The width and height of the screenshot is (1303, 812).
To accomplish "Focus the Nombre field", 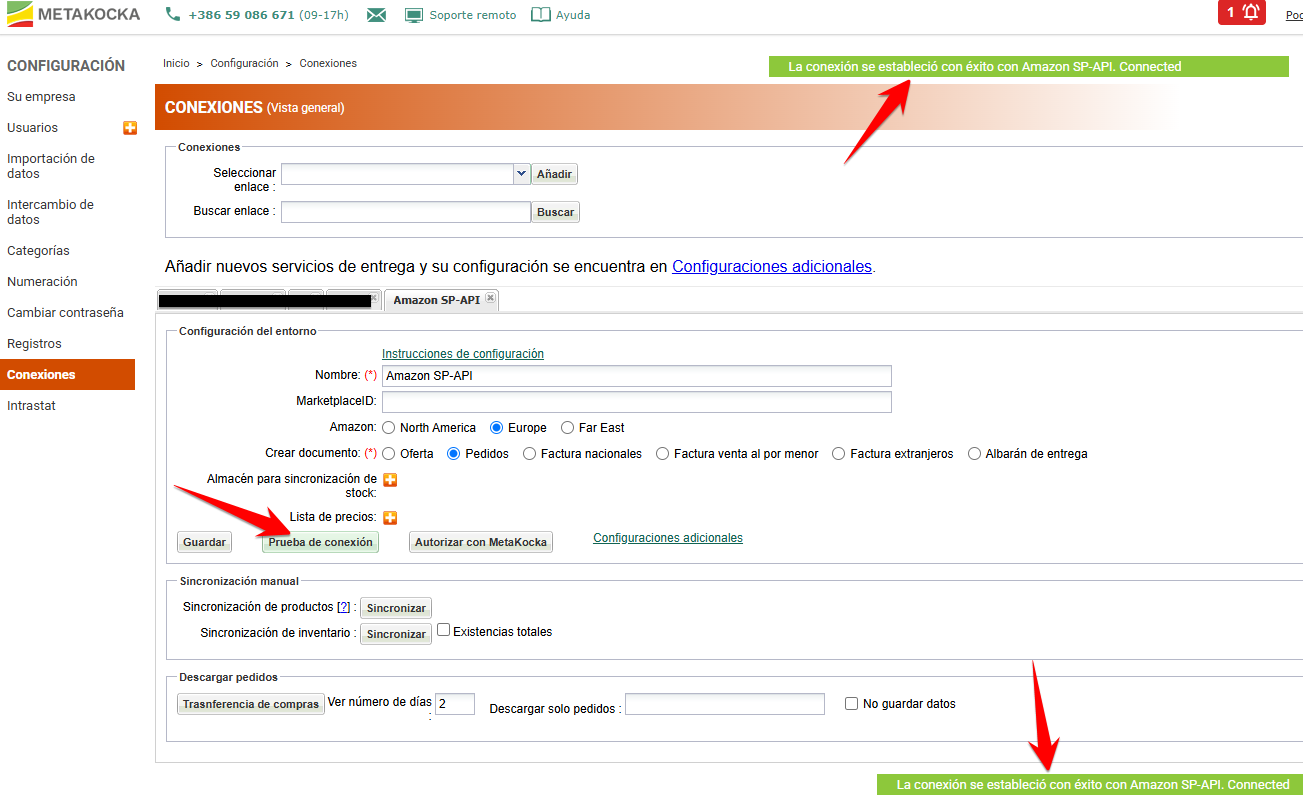I will point(637,376).
